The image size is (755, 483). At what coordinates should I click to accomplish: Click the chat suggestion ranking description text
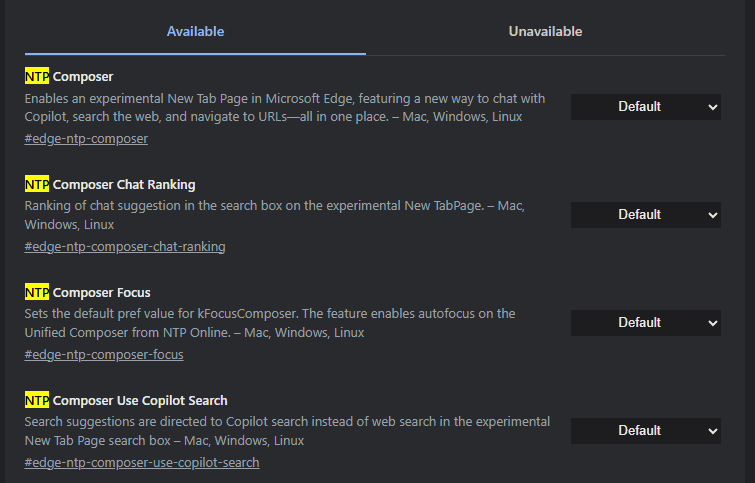tap(274, 215)
